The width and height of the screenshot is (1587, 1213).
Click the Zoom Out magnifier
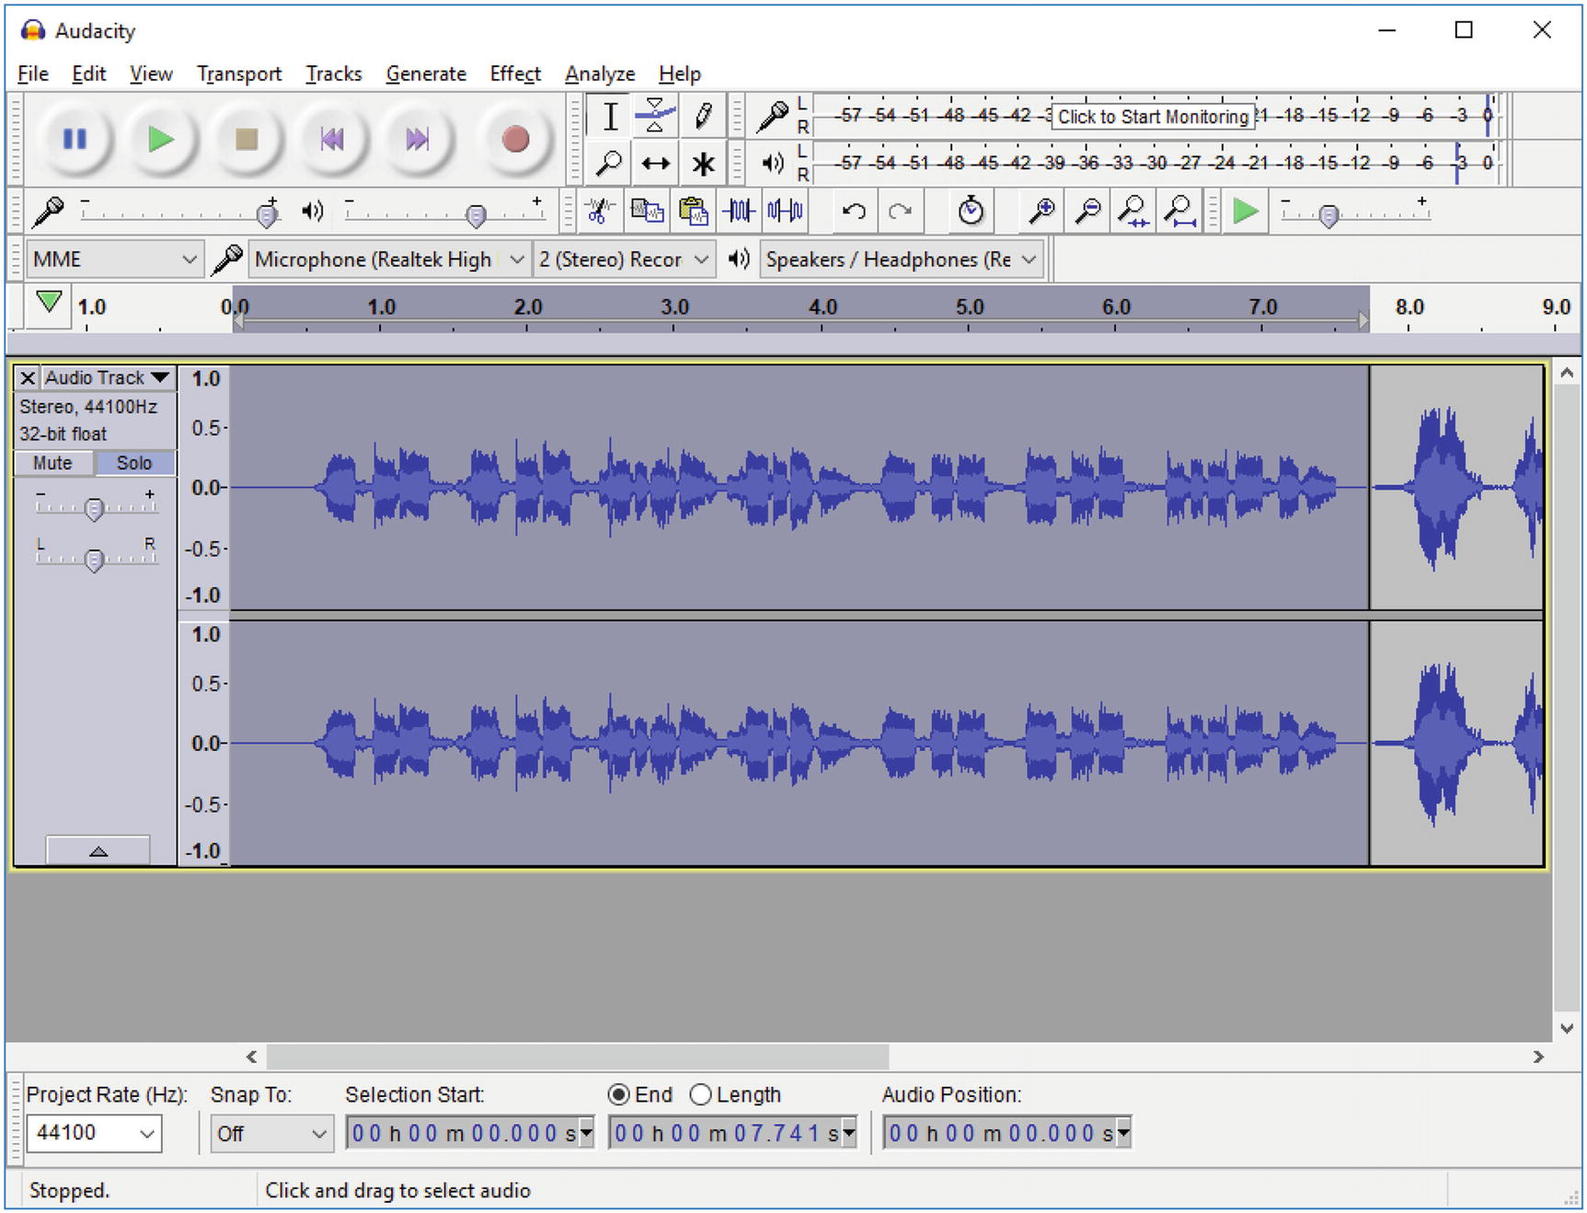[1087, 211]
